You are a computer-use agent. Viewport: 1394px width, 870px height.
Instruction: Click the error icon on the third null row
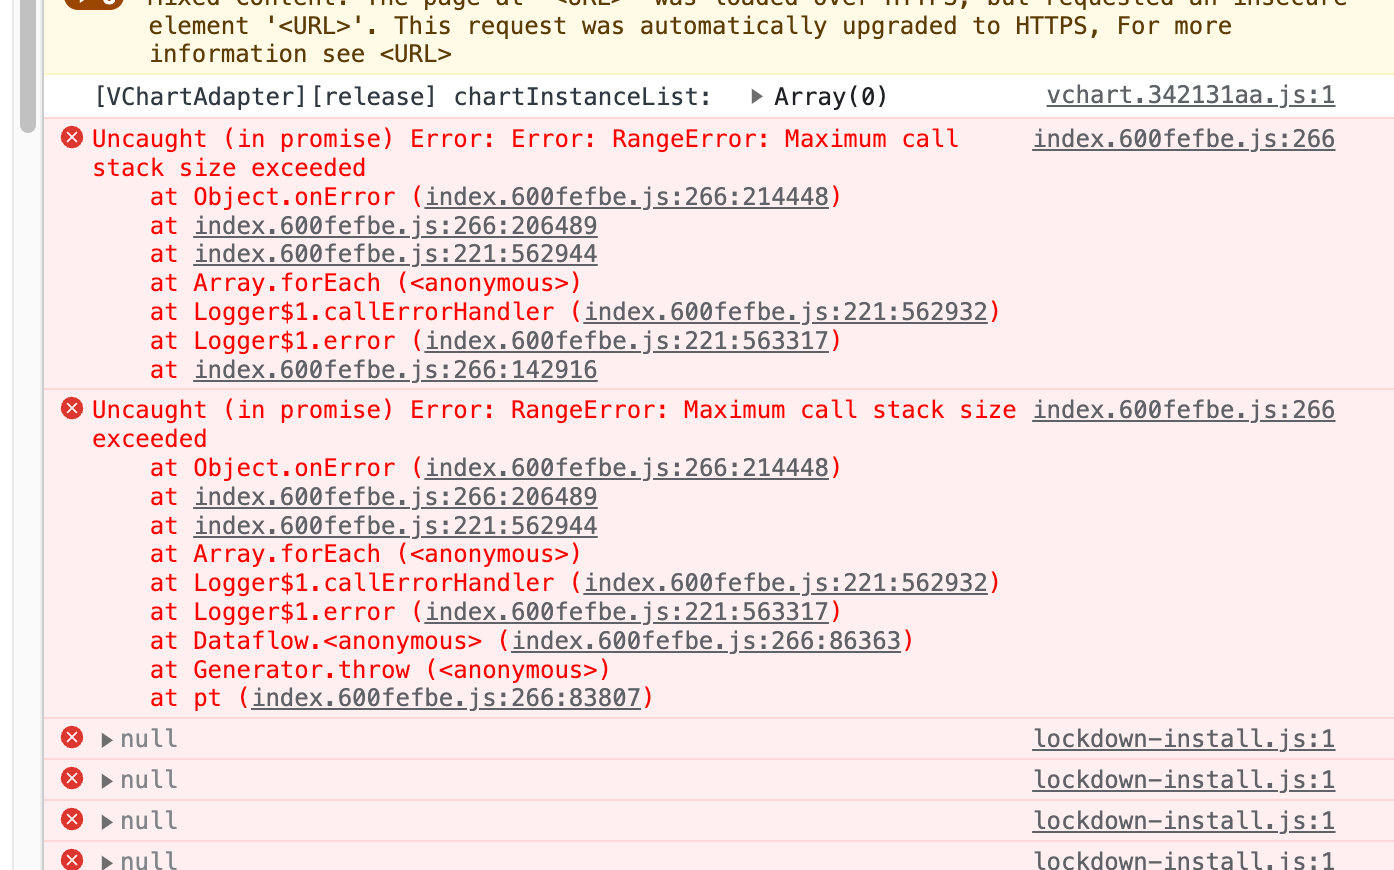pos(71,820)
